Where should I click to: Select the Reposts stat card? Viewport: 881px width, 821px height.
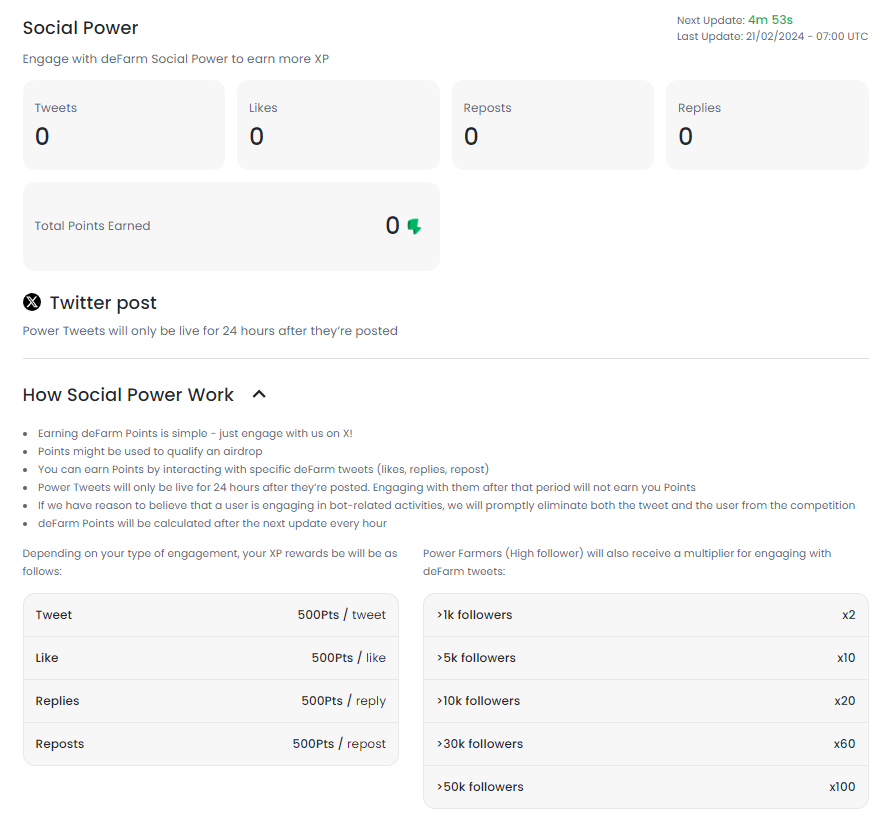[552, 125]
